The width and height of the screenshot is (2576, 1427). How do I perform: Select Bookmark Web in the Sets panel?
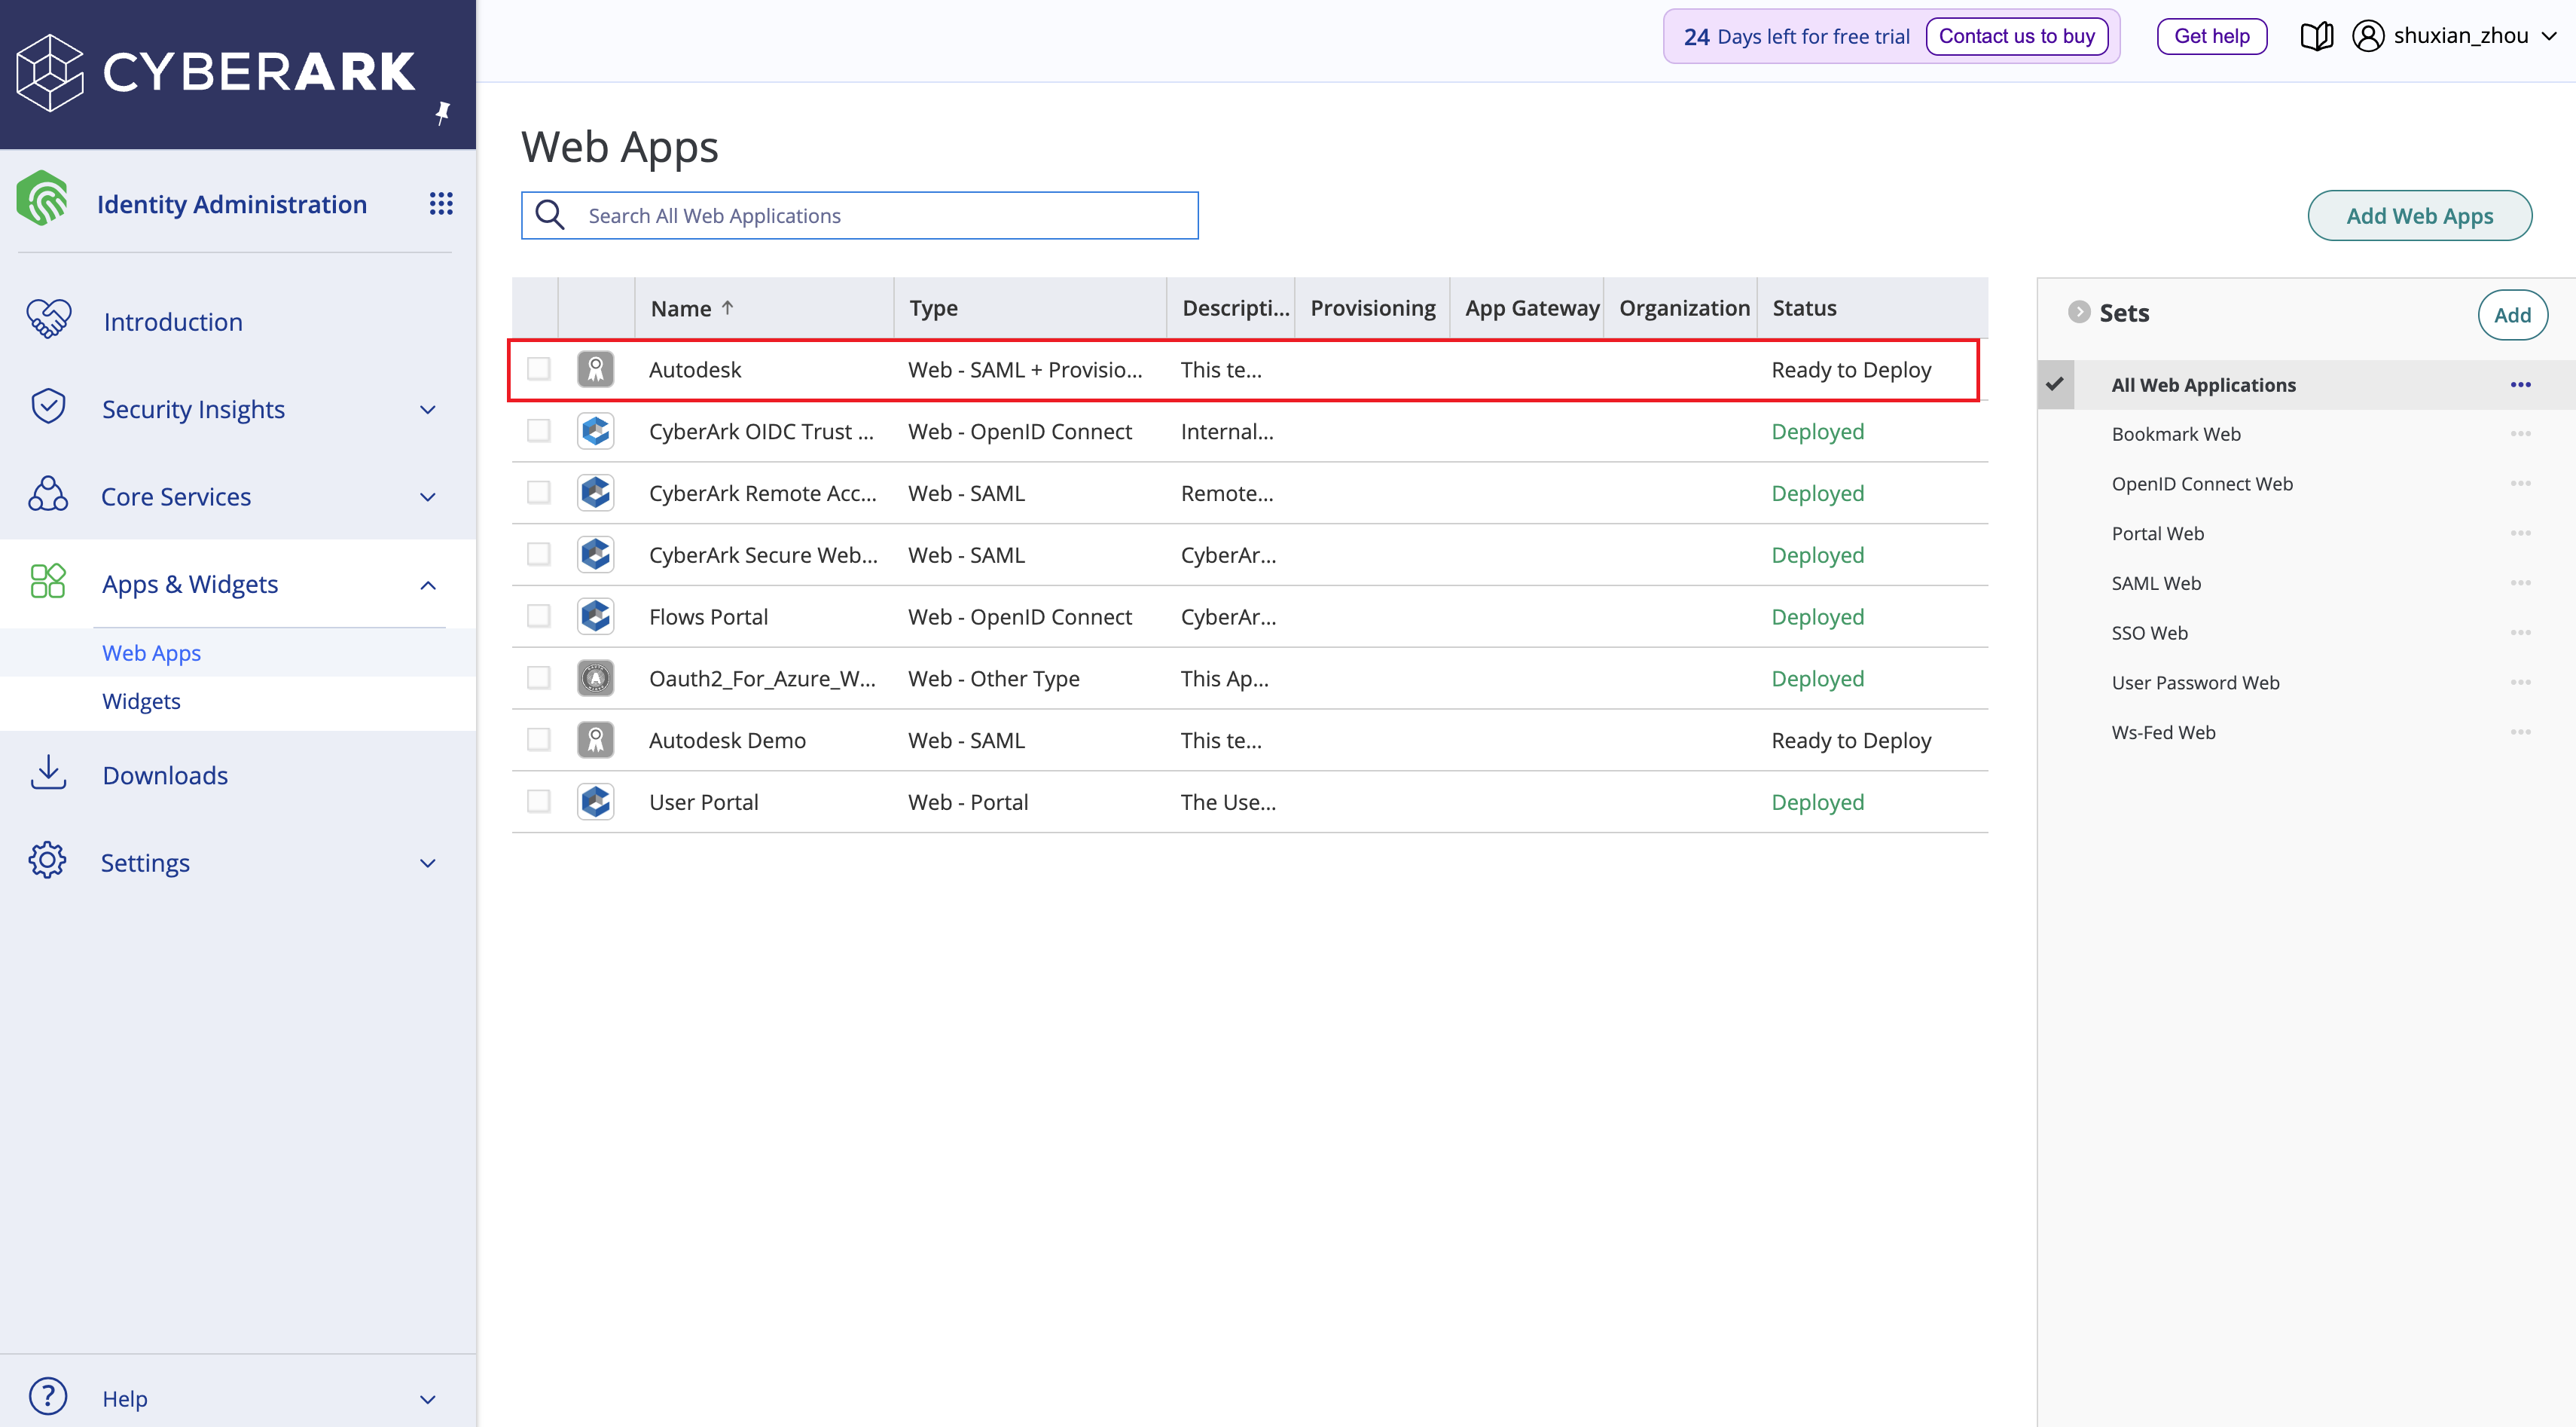2176,433
